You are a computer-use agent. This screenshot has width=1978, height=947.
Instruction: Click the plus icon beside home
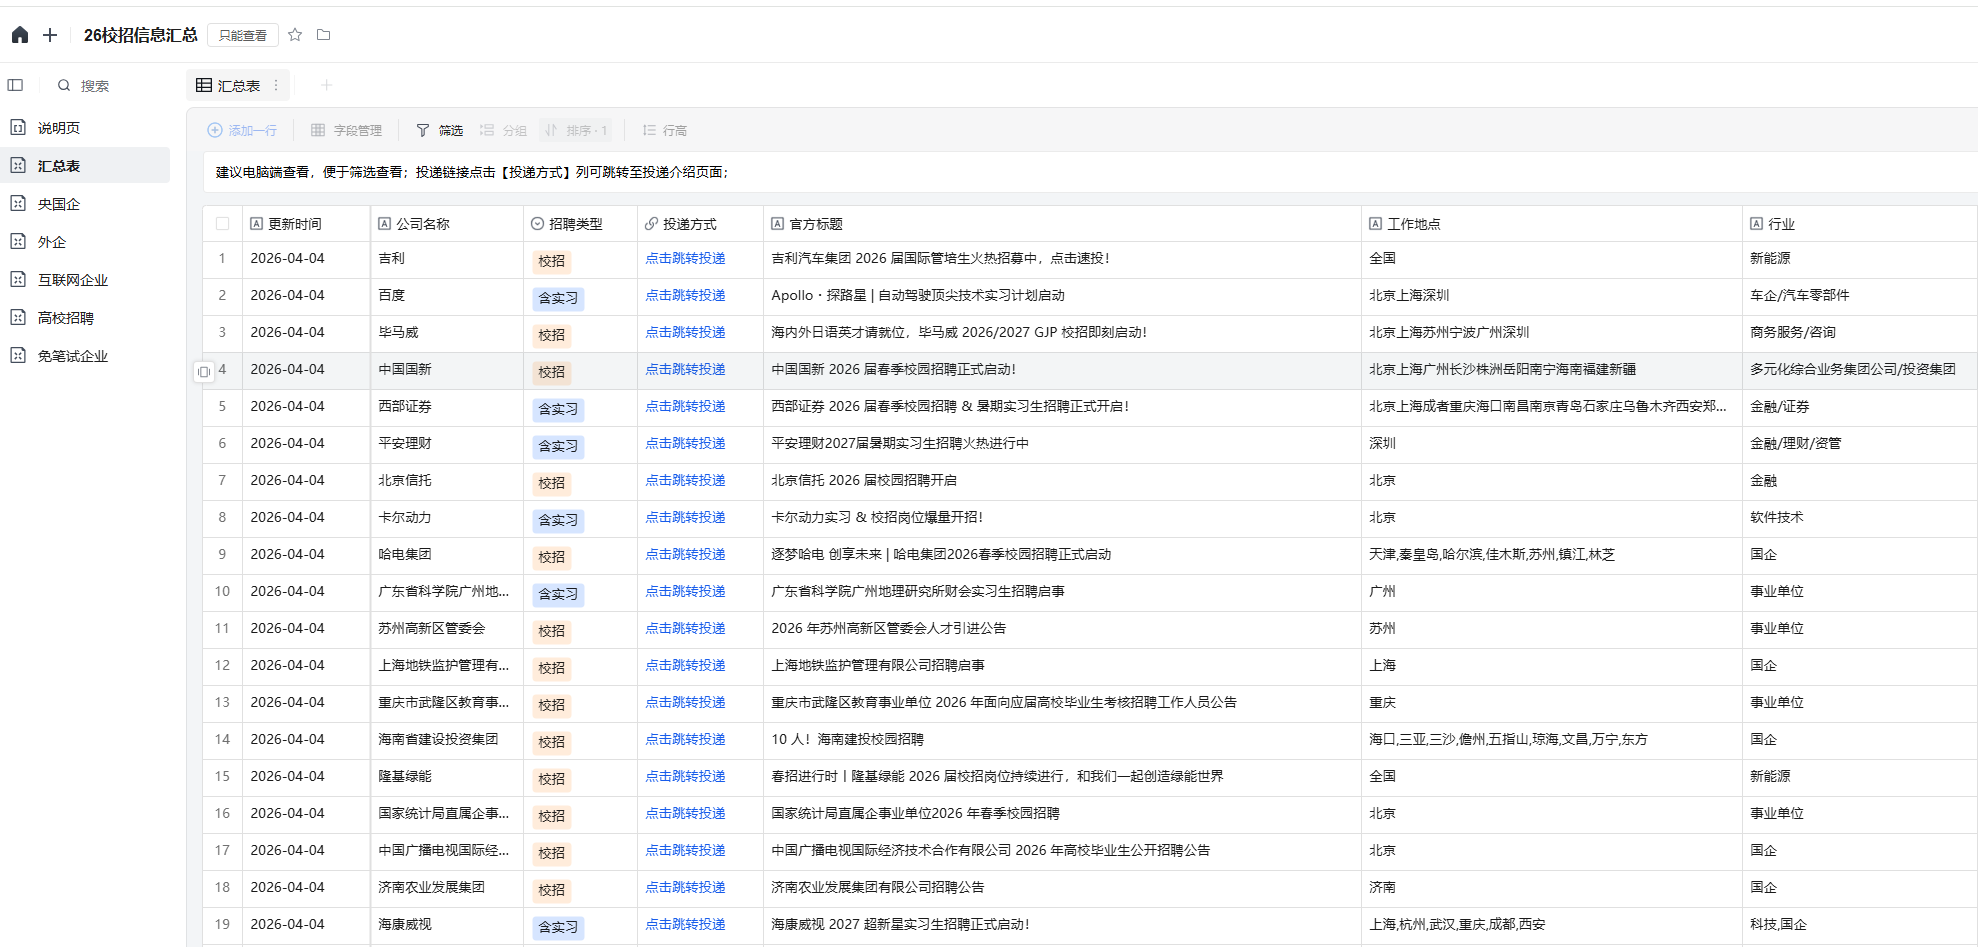coord(50,35)
